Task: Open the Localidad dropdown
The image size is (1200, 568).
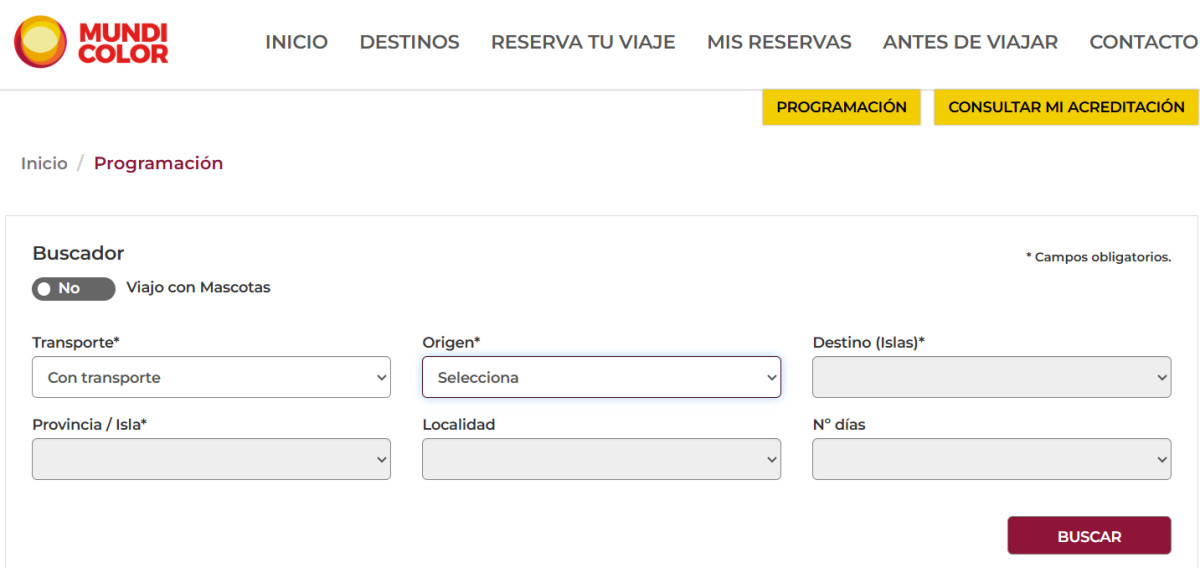Action: [601, 459]
